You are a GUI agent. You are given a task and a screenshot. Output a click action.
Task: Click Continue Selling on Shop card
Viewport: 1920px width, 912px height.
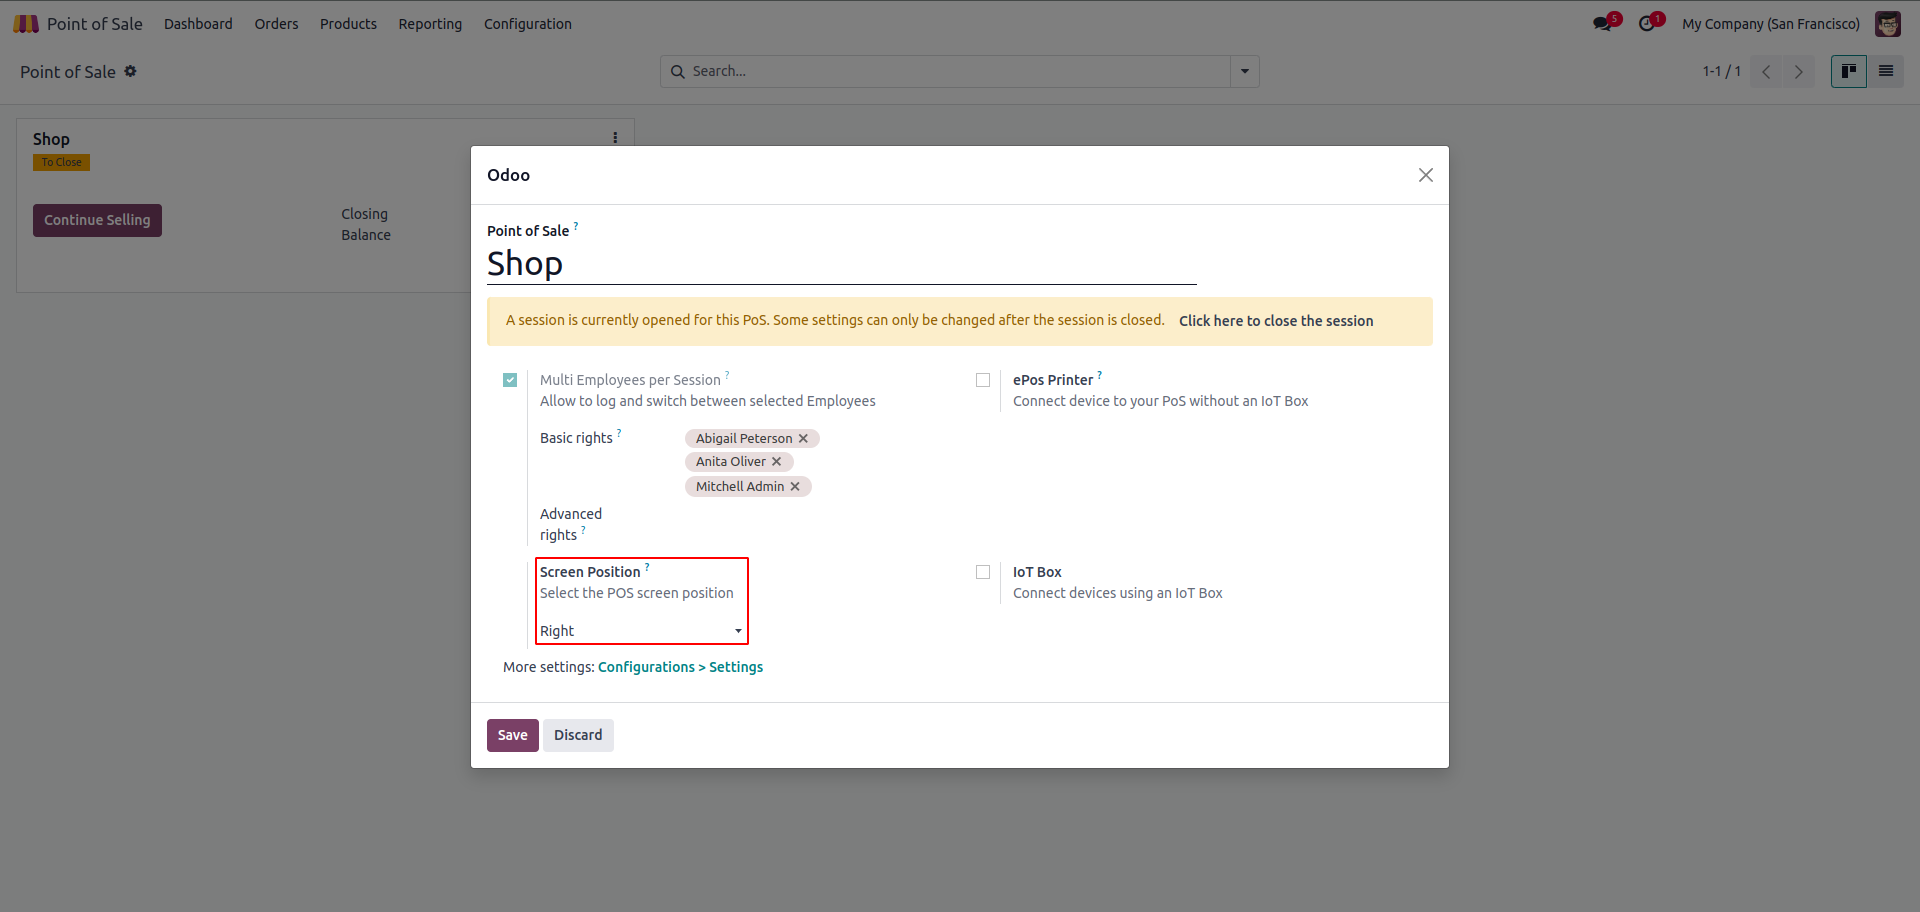[x=97, y=220]
